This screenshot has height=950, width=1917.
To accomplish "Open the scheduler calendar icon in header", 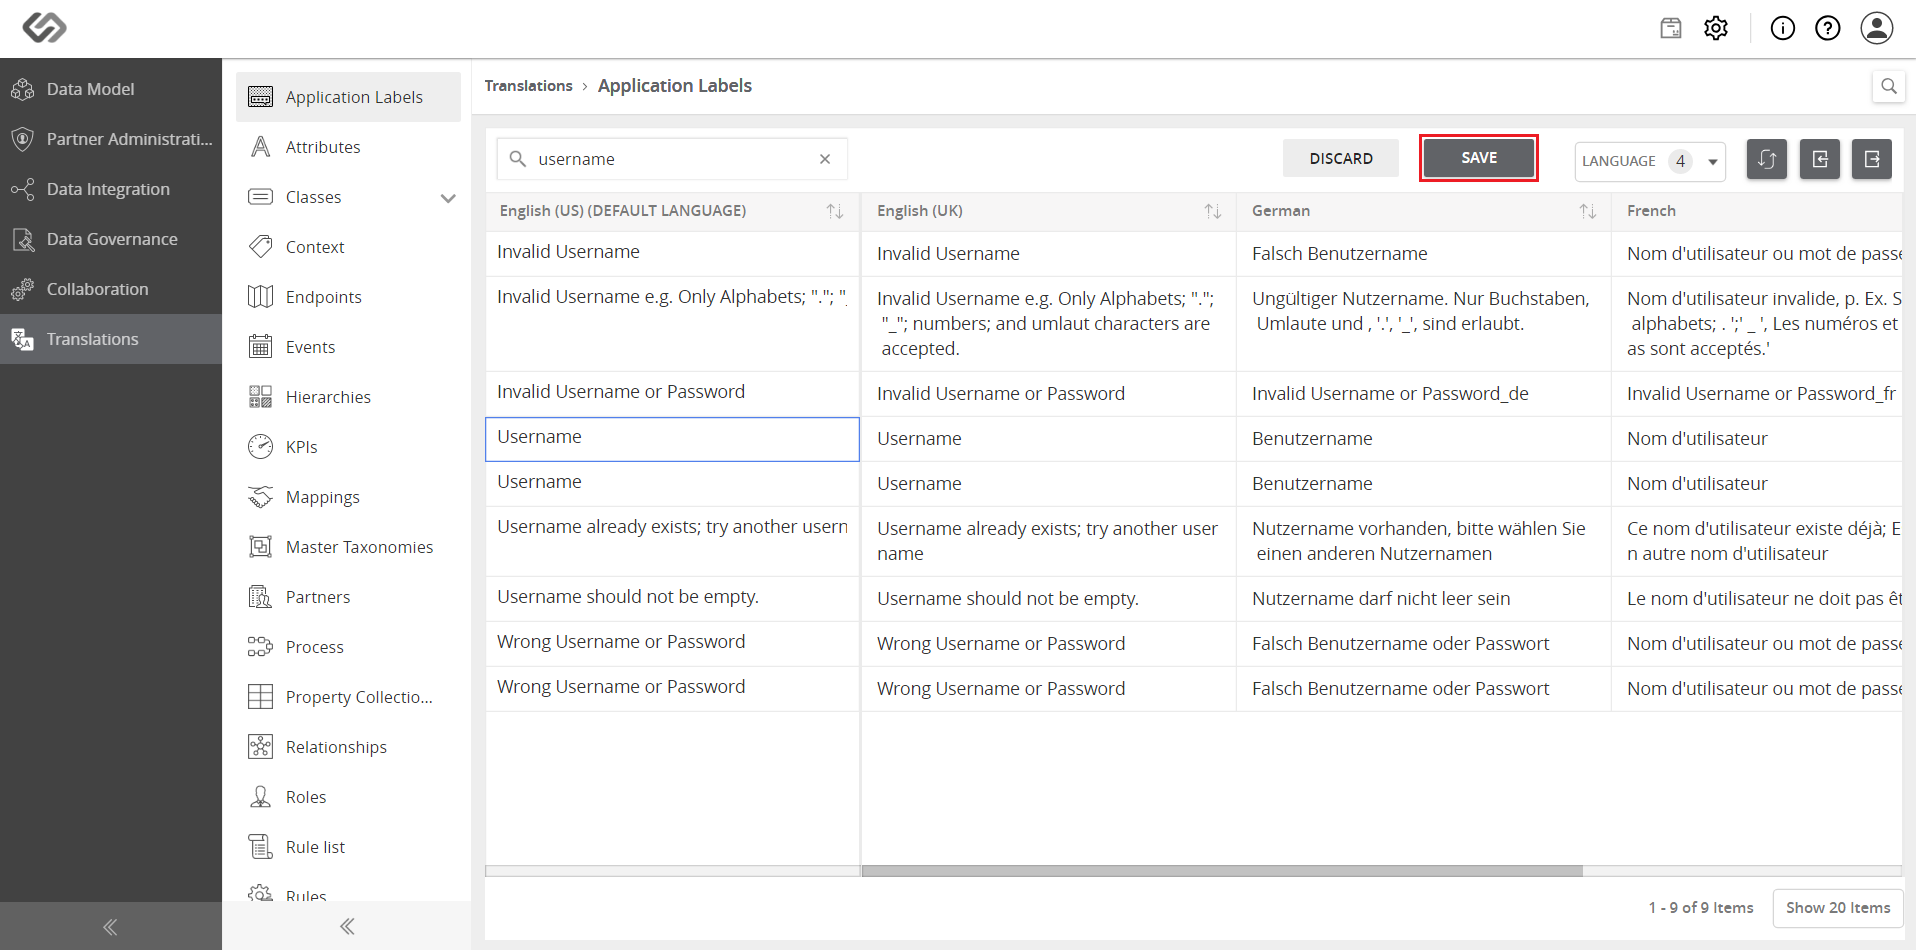I will pyautogui.click(x=1671, y=28).
